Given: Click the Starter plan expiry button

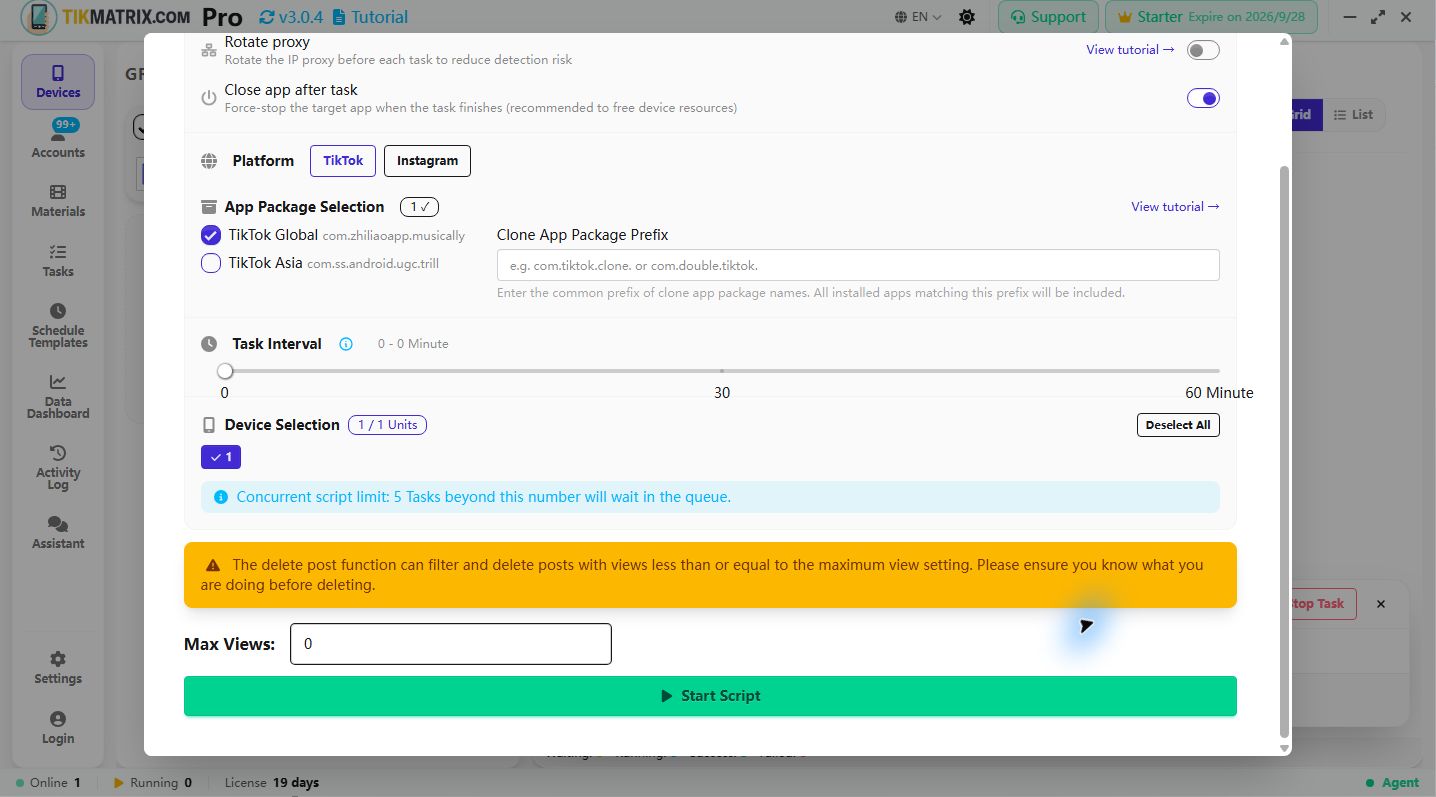Looking at the screenshot, I should [1212, 17].
